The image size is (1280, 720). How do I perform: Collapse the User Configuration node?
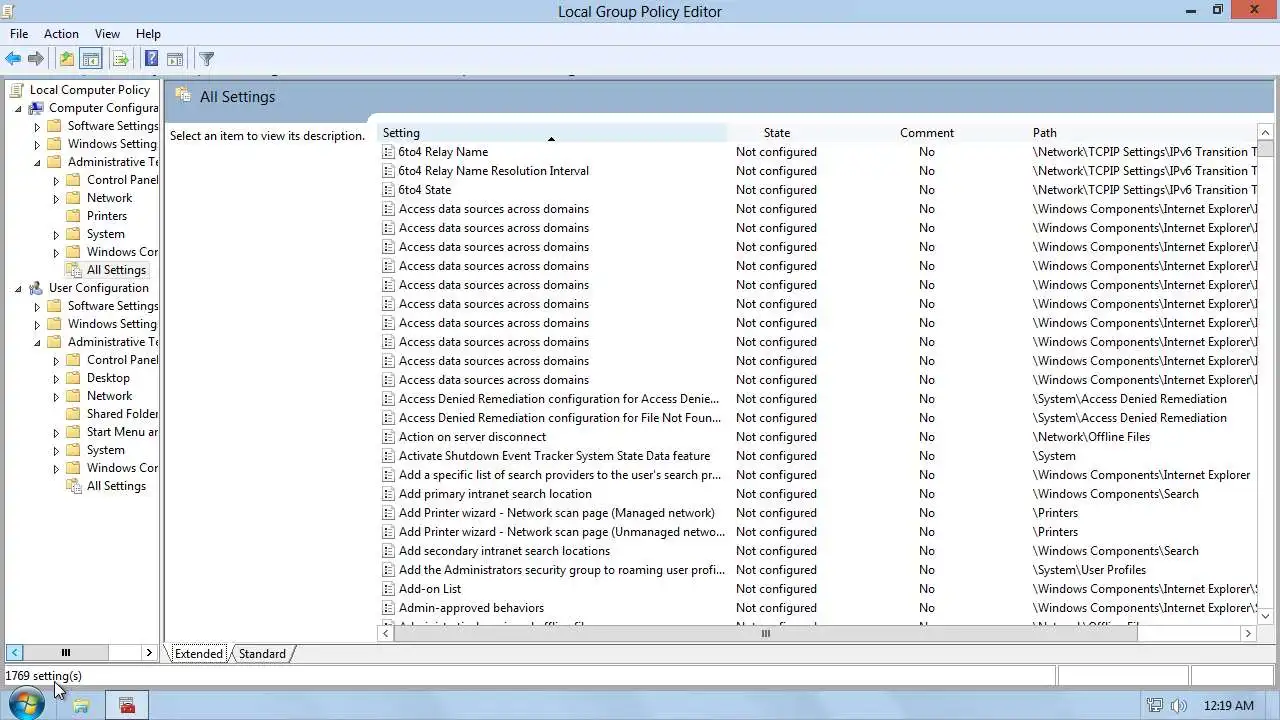click(18, 288)
